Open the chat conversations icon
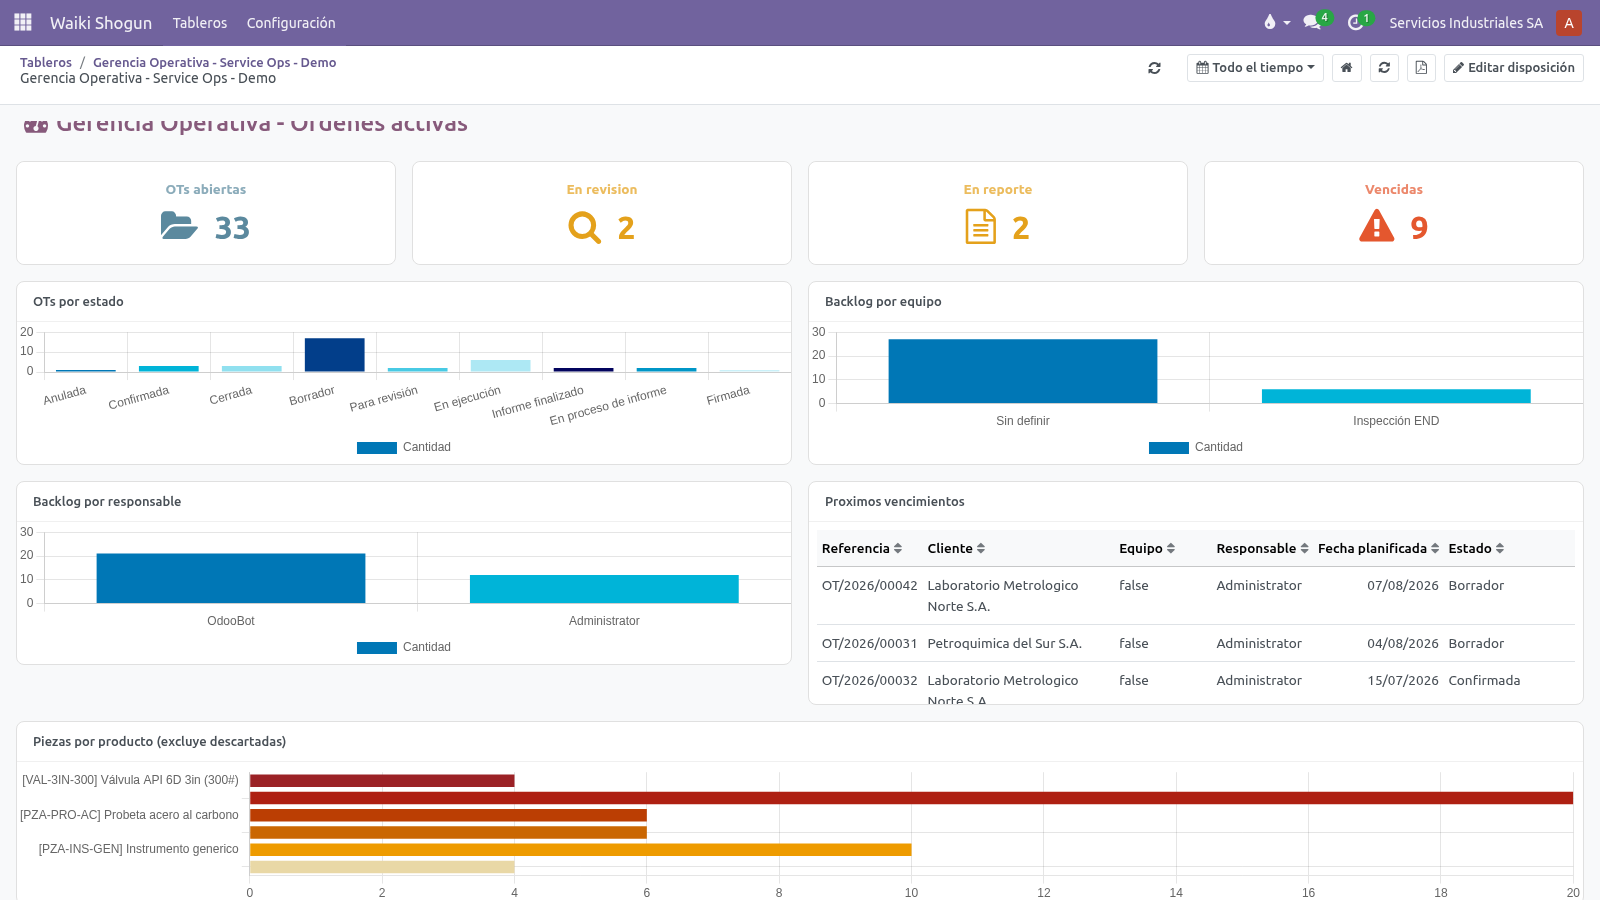 point(1312,22)
